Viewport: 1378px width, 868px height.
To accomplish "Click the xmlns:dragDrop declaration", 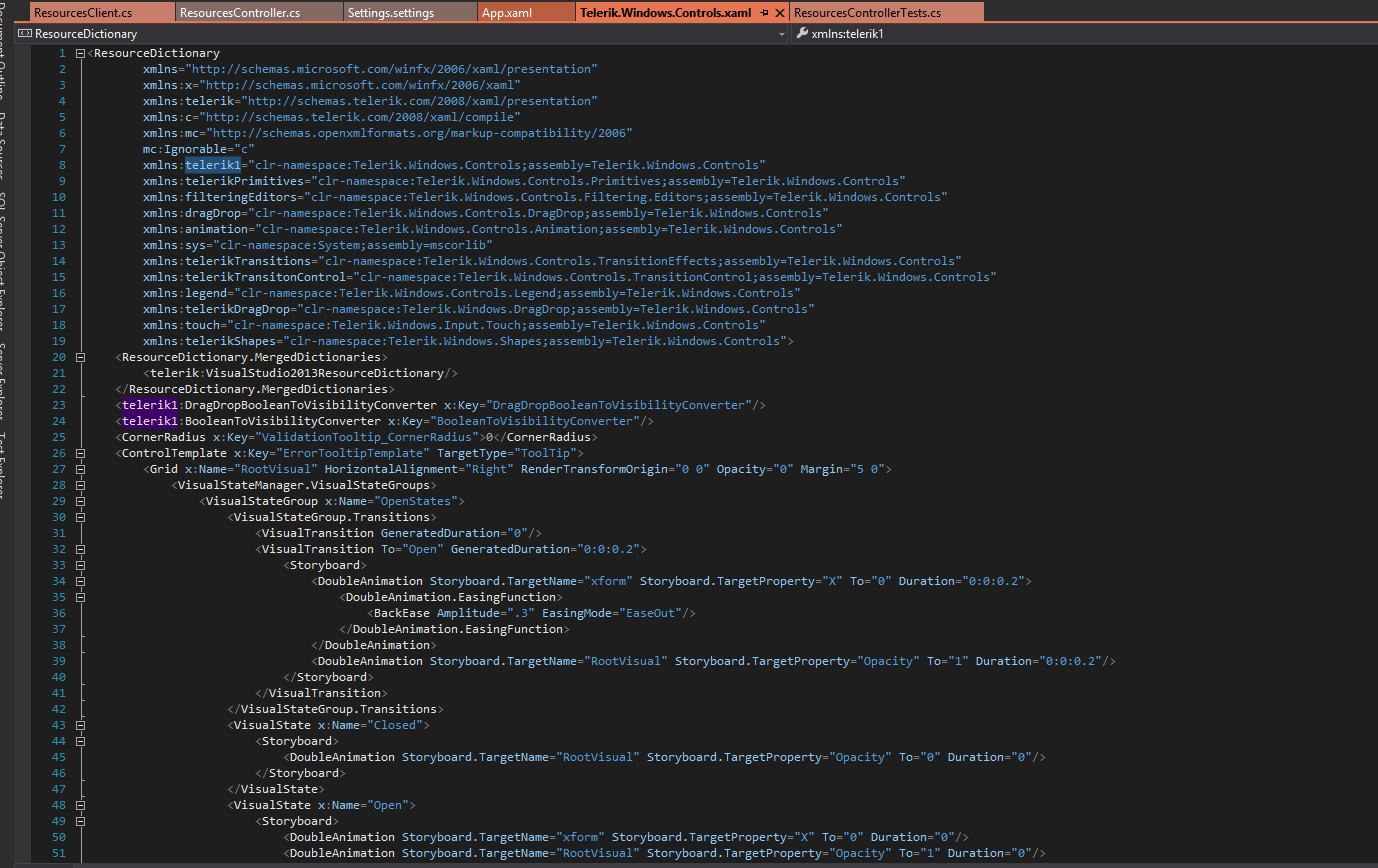I will click(485, 213).
